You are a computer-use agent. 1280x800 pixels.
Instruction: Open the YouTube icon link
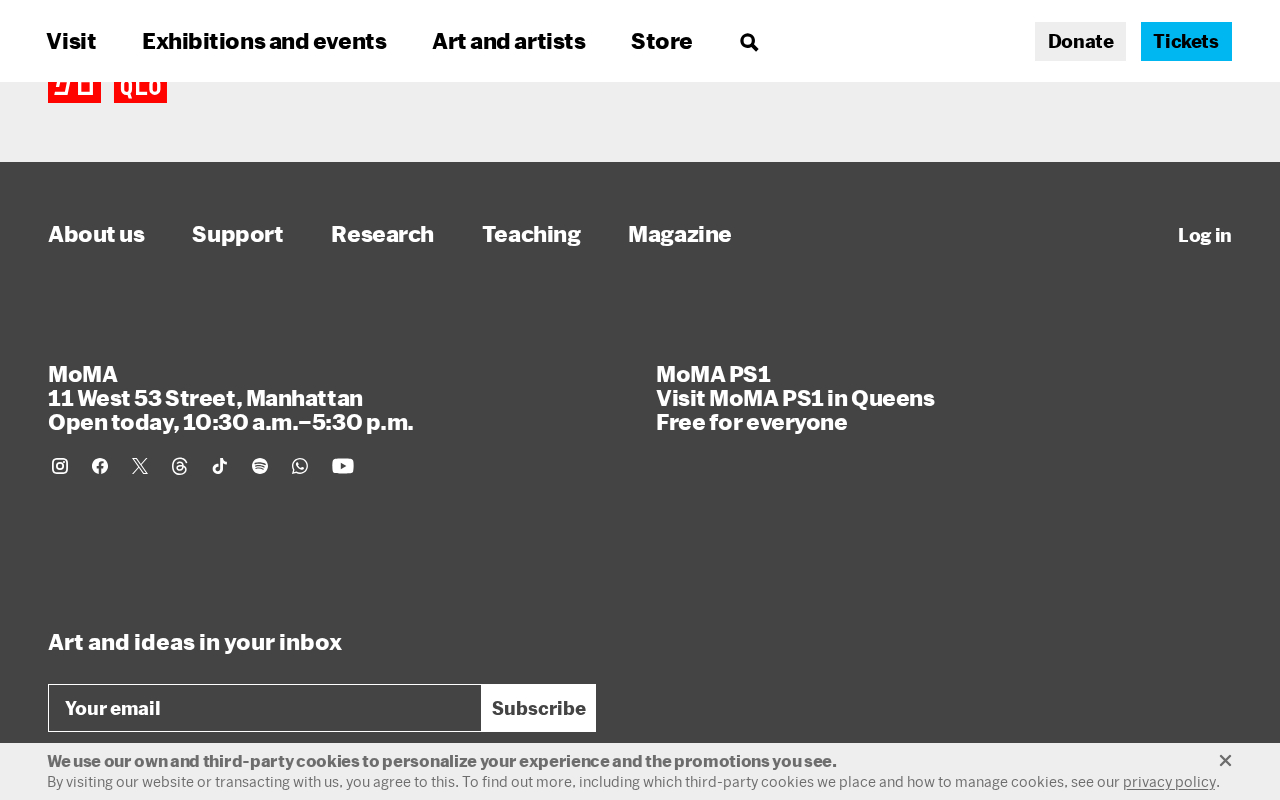(x=343, y=466)
